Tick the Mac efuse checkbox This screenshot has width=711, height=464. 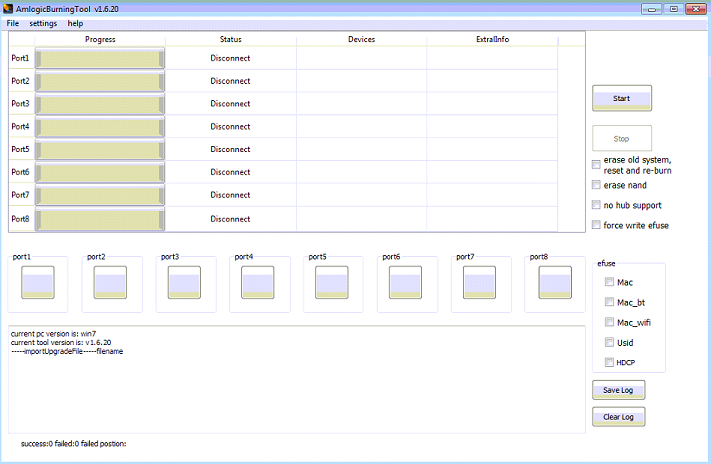tap(609, 282)
